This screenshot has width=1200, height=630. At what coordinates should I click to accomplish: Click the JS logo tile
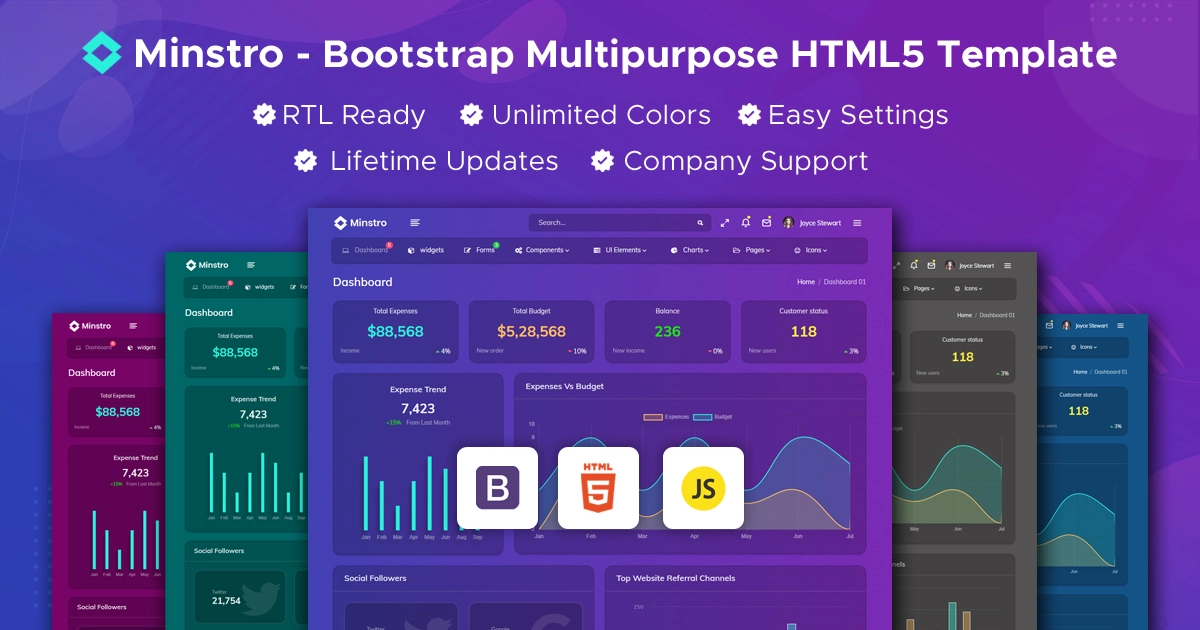(703, 488)
